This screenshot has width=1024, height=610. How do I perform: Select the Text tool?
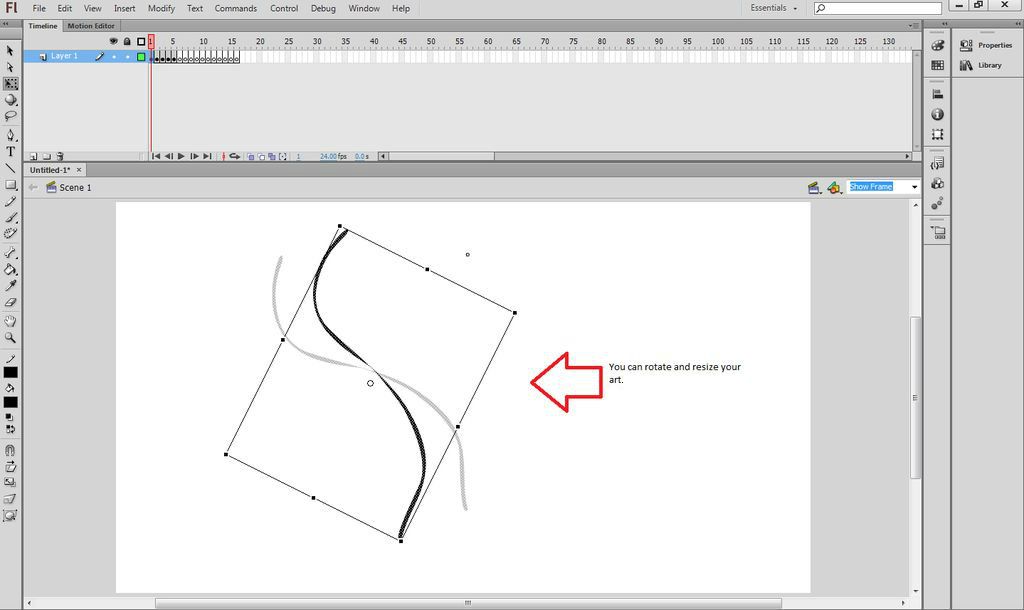click(x=10, y=152)
